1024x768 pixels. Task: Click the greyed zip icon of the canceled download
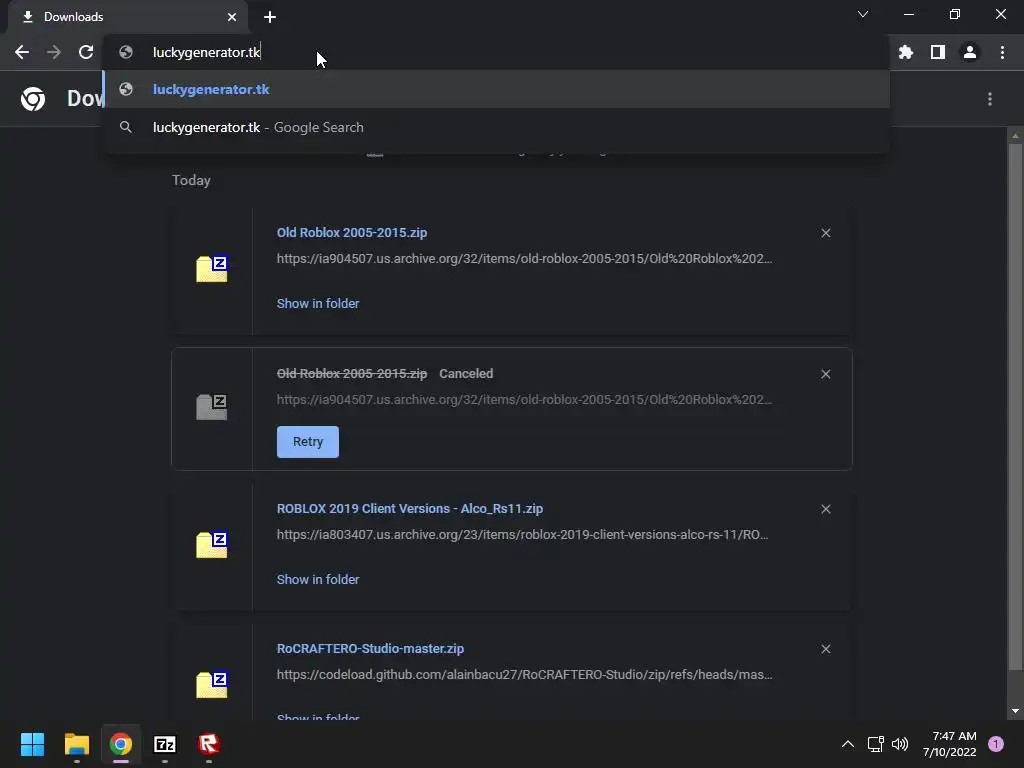212,407
